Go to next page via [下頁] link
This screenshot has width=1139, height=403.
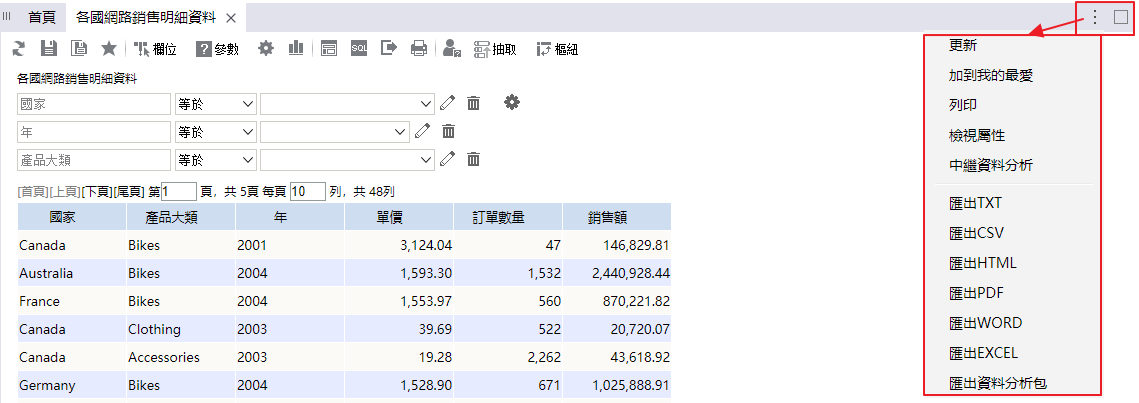[97, 191]
